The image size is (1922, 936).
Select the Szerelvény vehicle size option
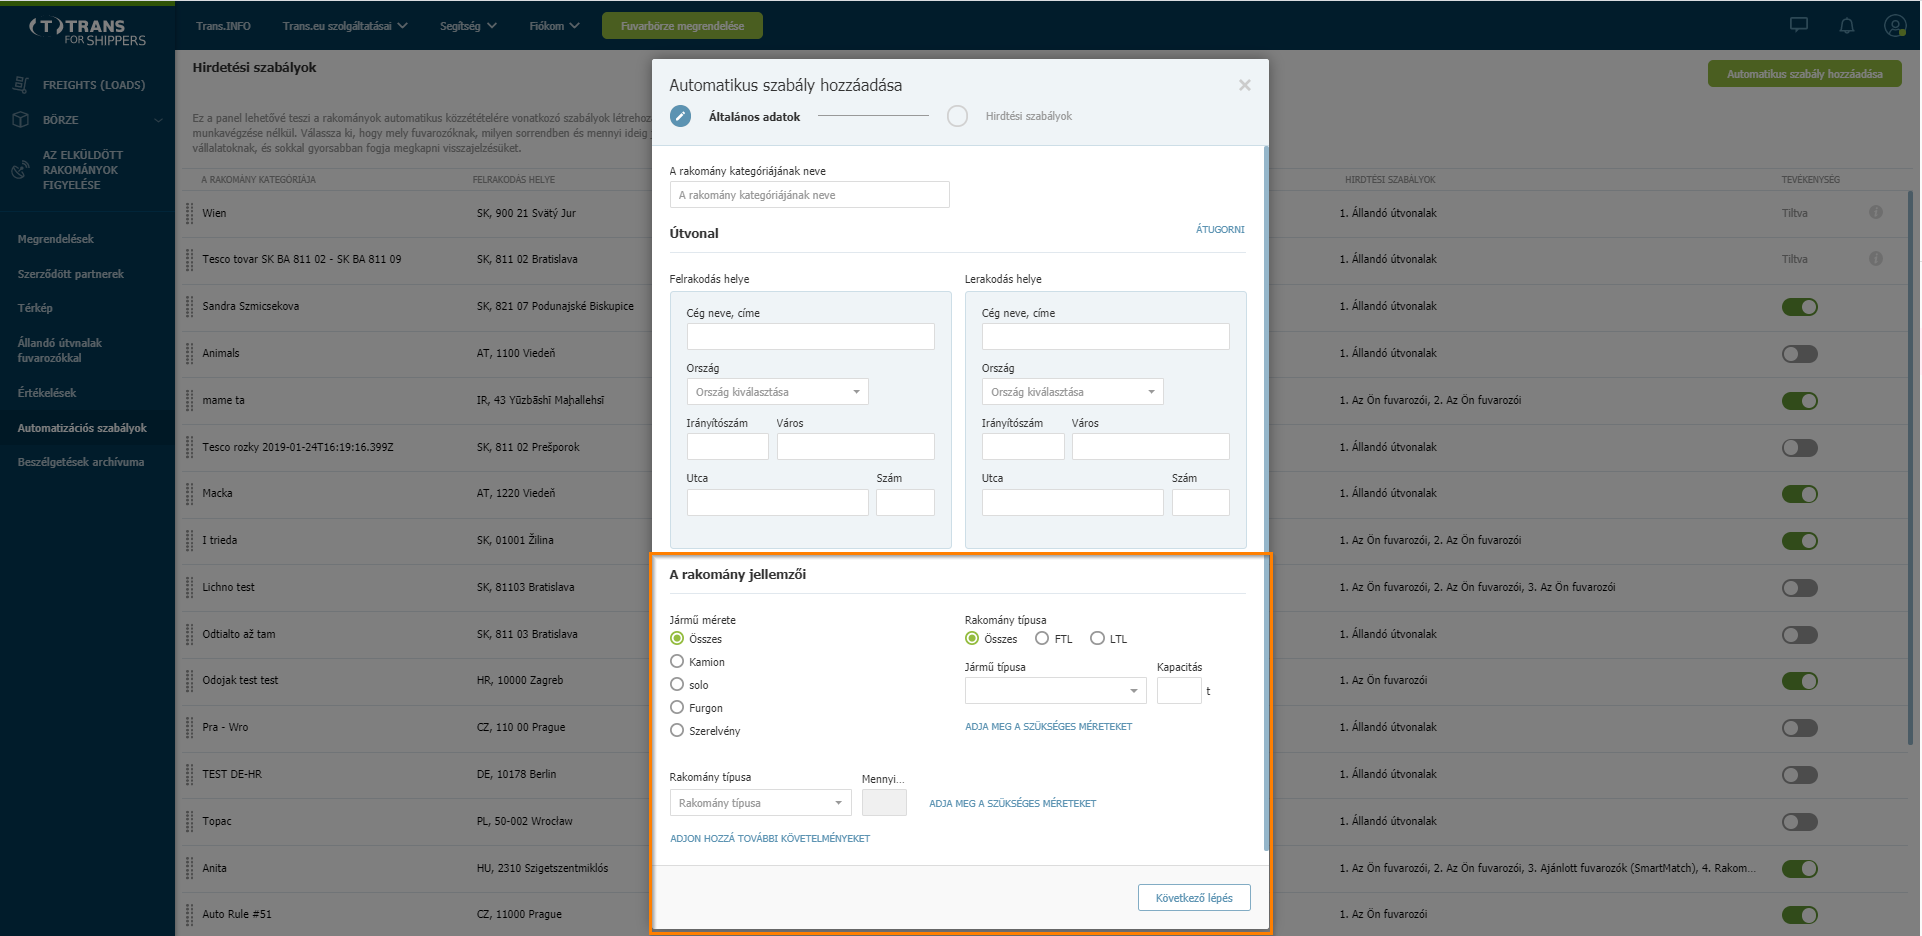pos(677,730)
